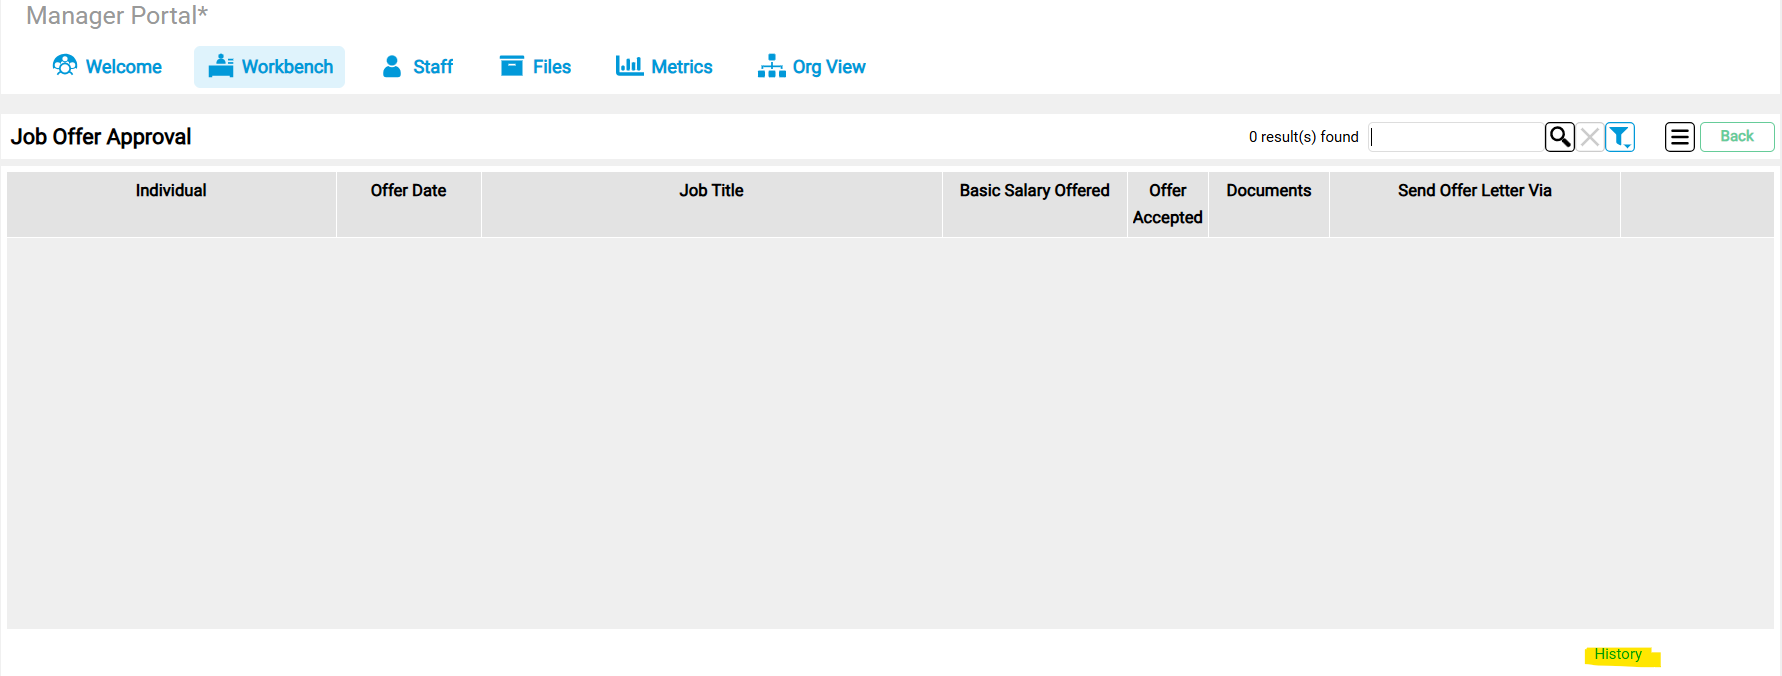Viewport: 1782px width, 676px height.
Task: Select the Workbench tab
Action: [x=270, y=67]
